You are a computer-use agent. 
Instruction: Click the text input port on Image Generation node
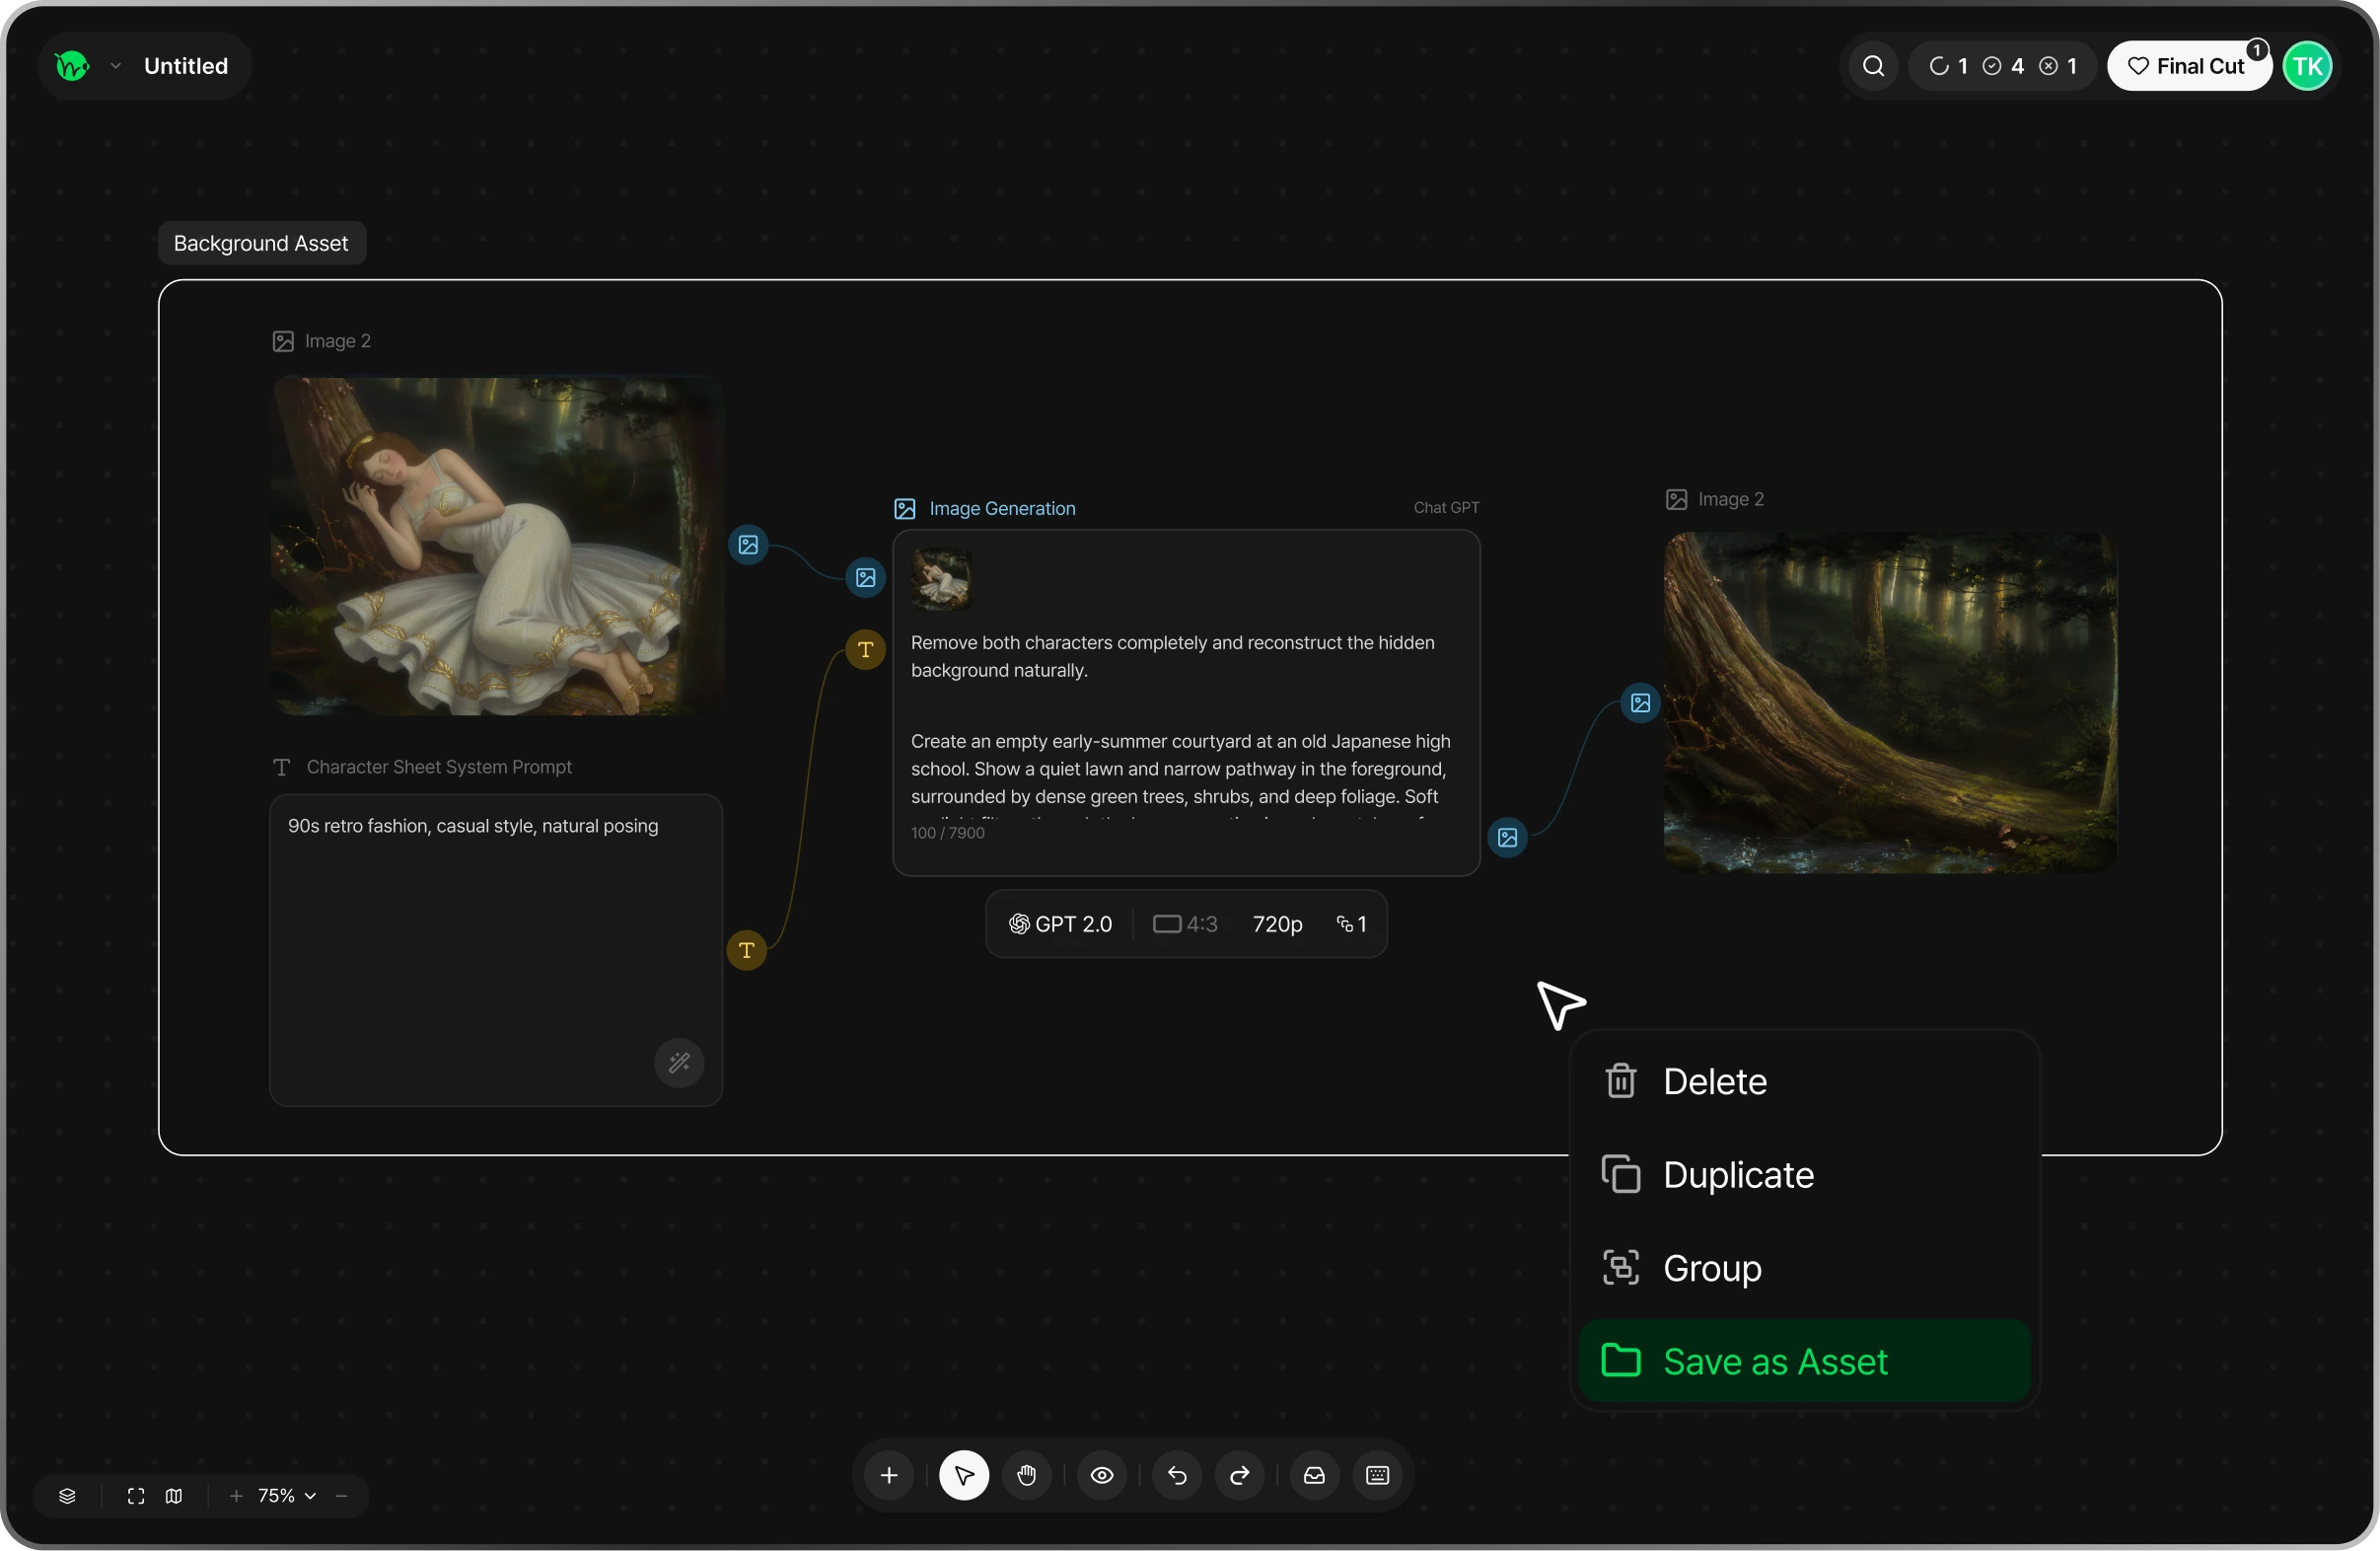pos(866,650)
